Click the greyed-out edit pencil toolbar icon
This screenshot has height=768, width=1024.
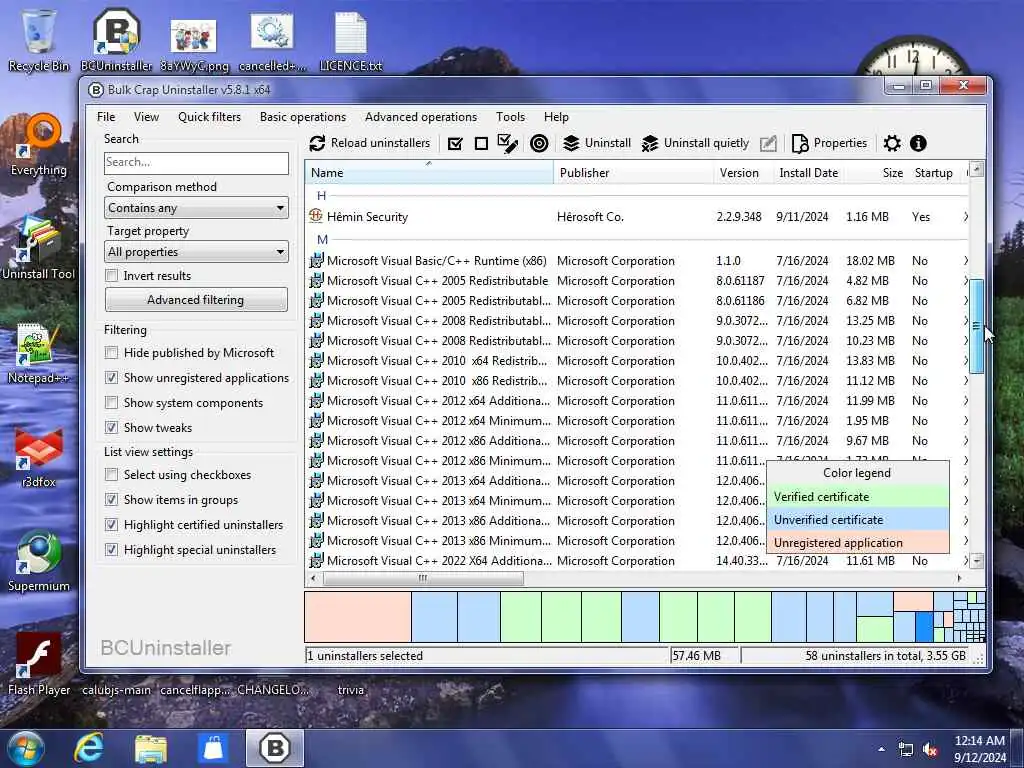769,143
